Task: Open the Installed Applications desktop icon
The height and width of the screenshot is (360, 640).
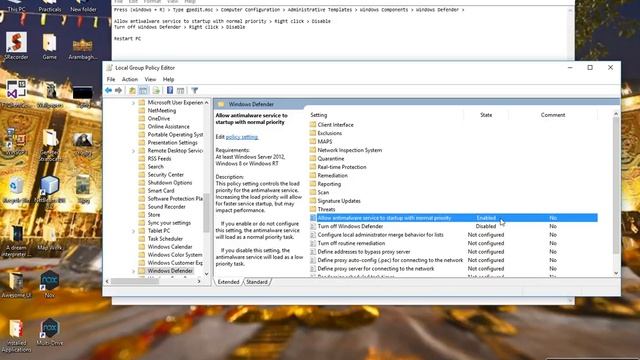Action: point(16,336)
